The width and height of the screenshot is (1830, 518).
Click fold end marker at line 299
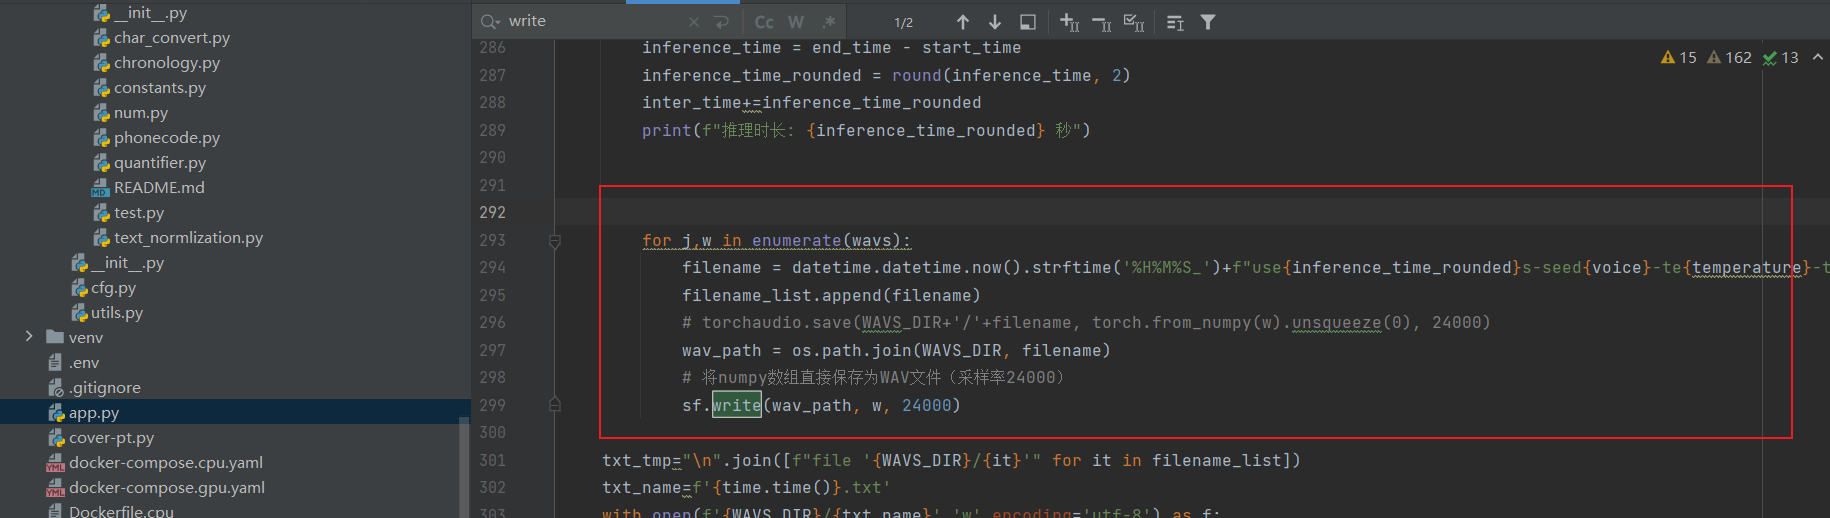click(555, 405)
